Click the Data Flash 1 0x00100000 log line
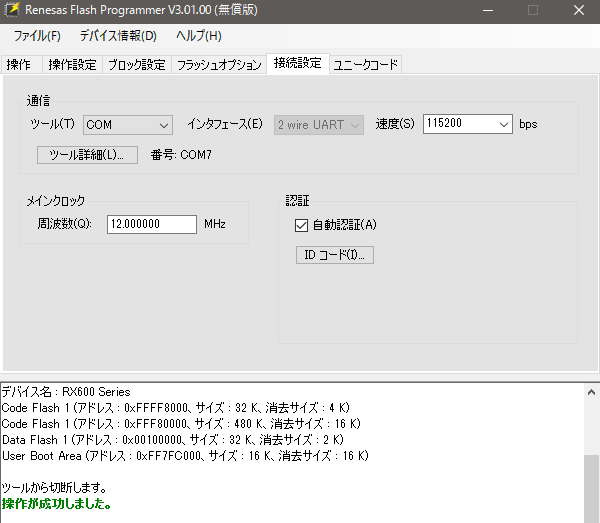 point(173,440)
